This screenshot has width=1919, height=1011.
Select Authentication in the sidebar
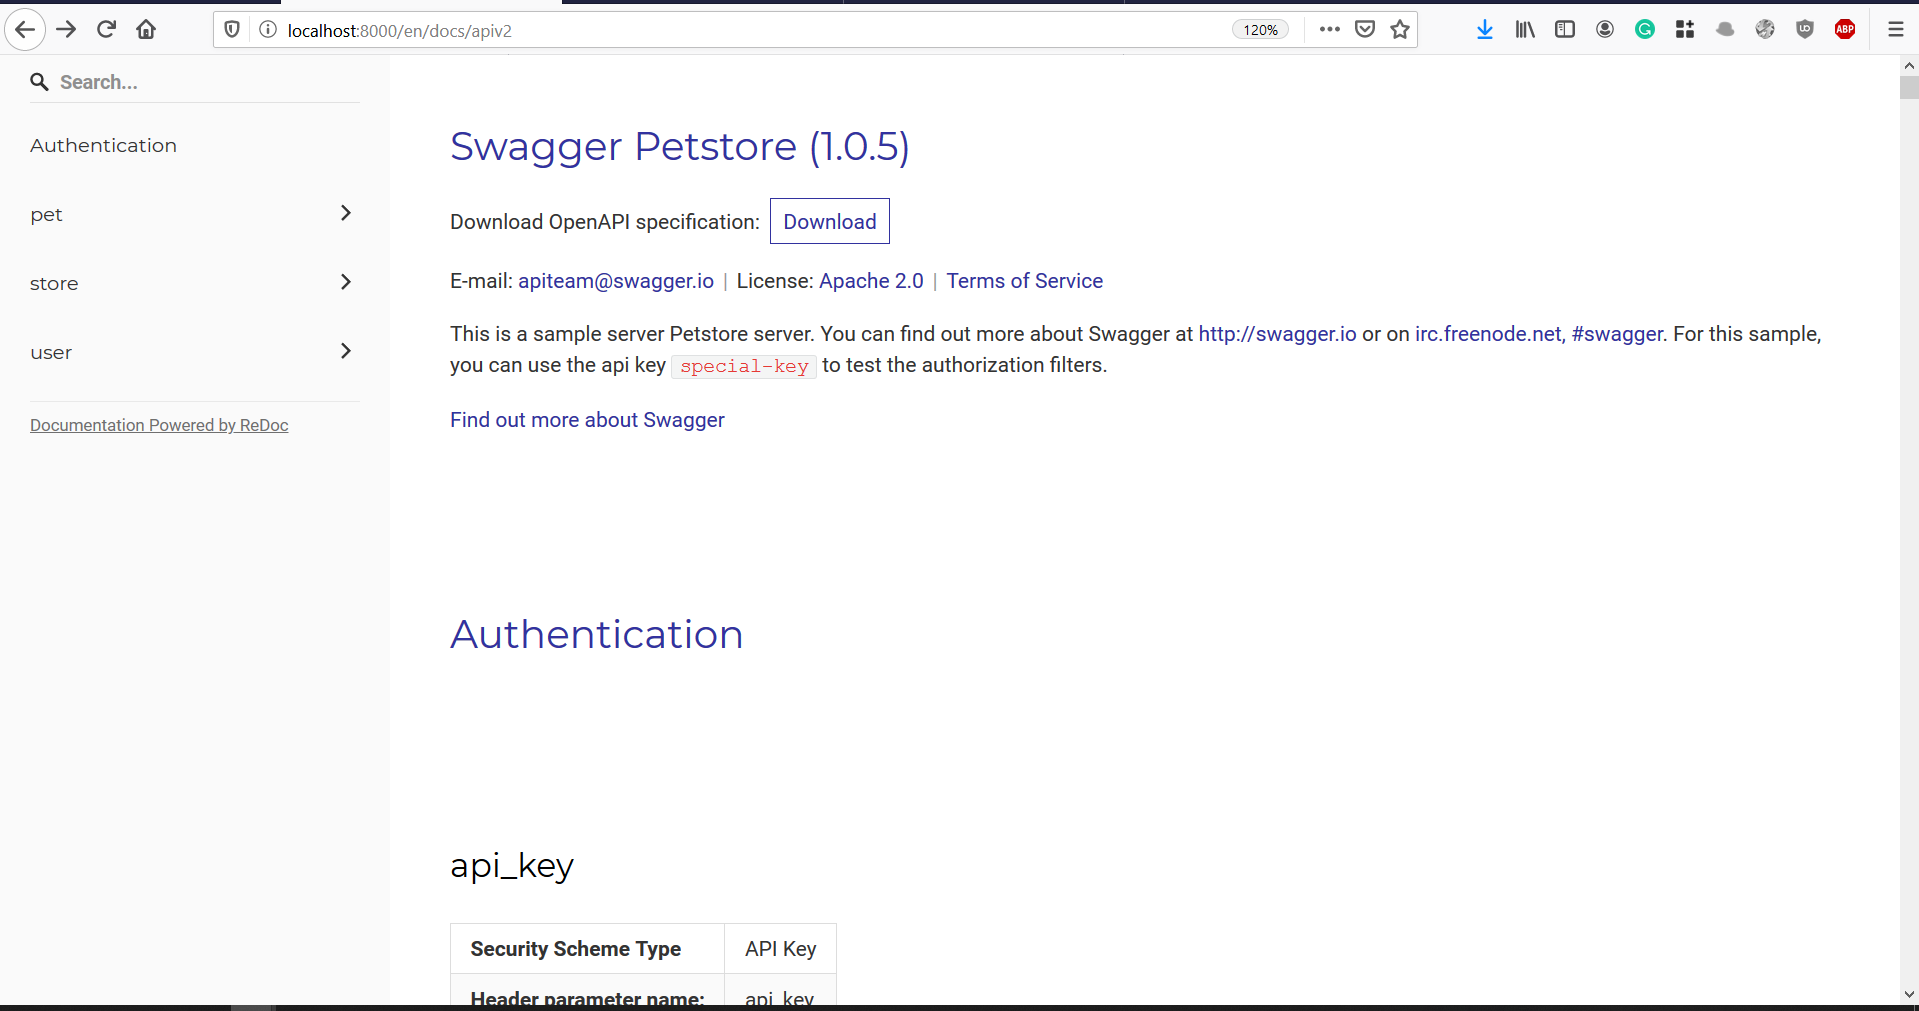click(103, 144)
